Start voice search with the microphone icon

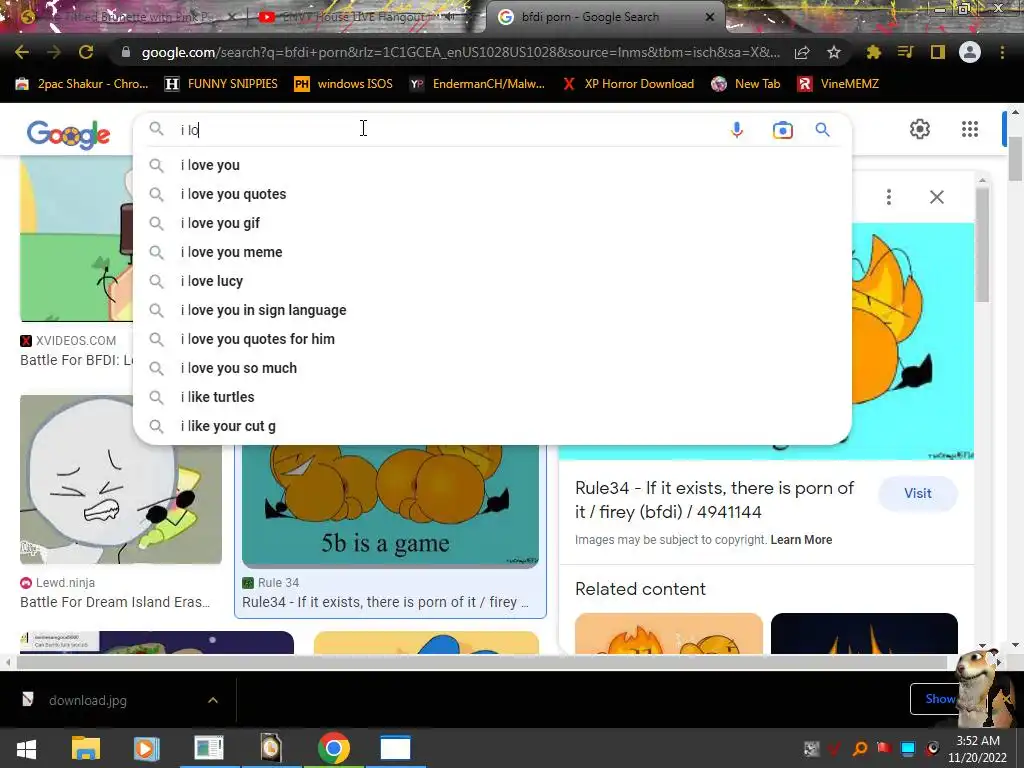tap(737, 130)
